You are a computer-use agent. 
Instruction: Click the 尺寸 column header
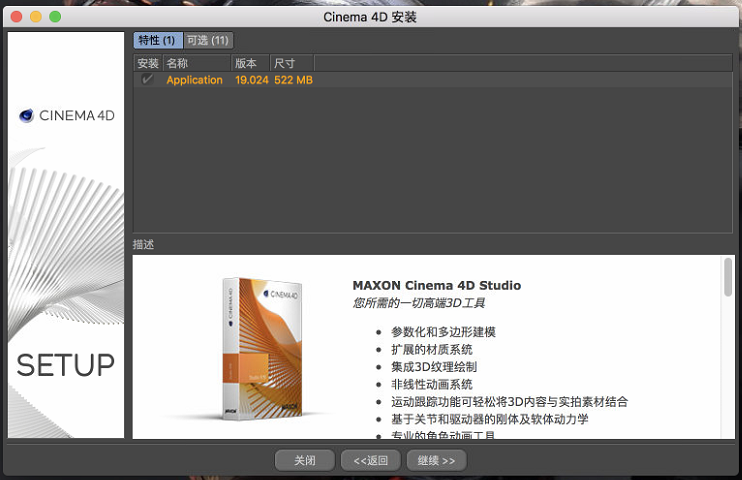point(292,63)
